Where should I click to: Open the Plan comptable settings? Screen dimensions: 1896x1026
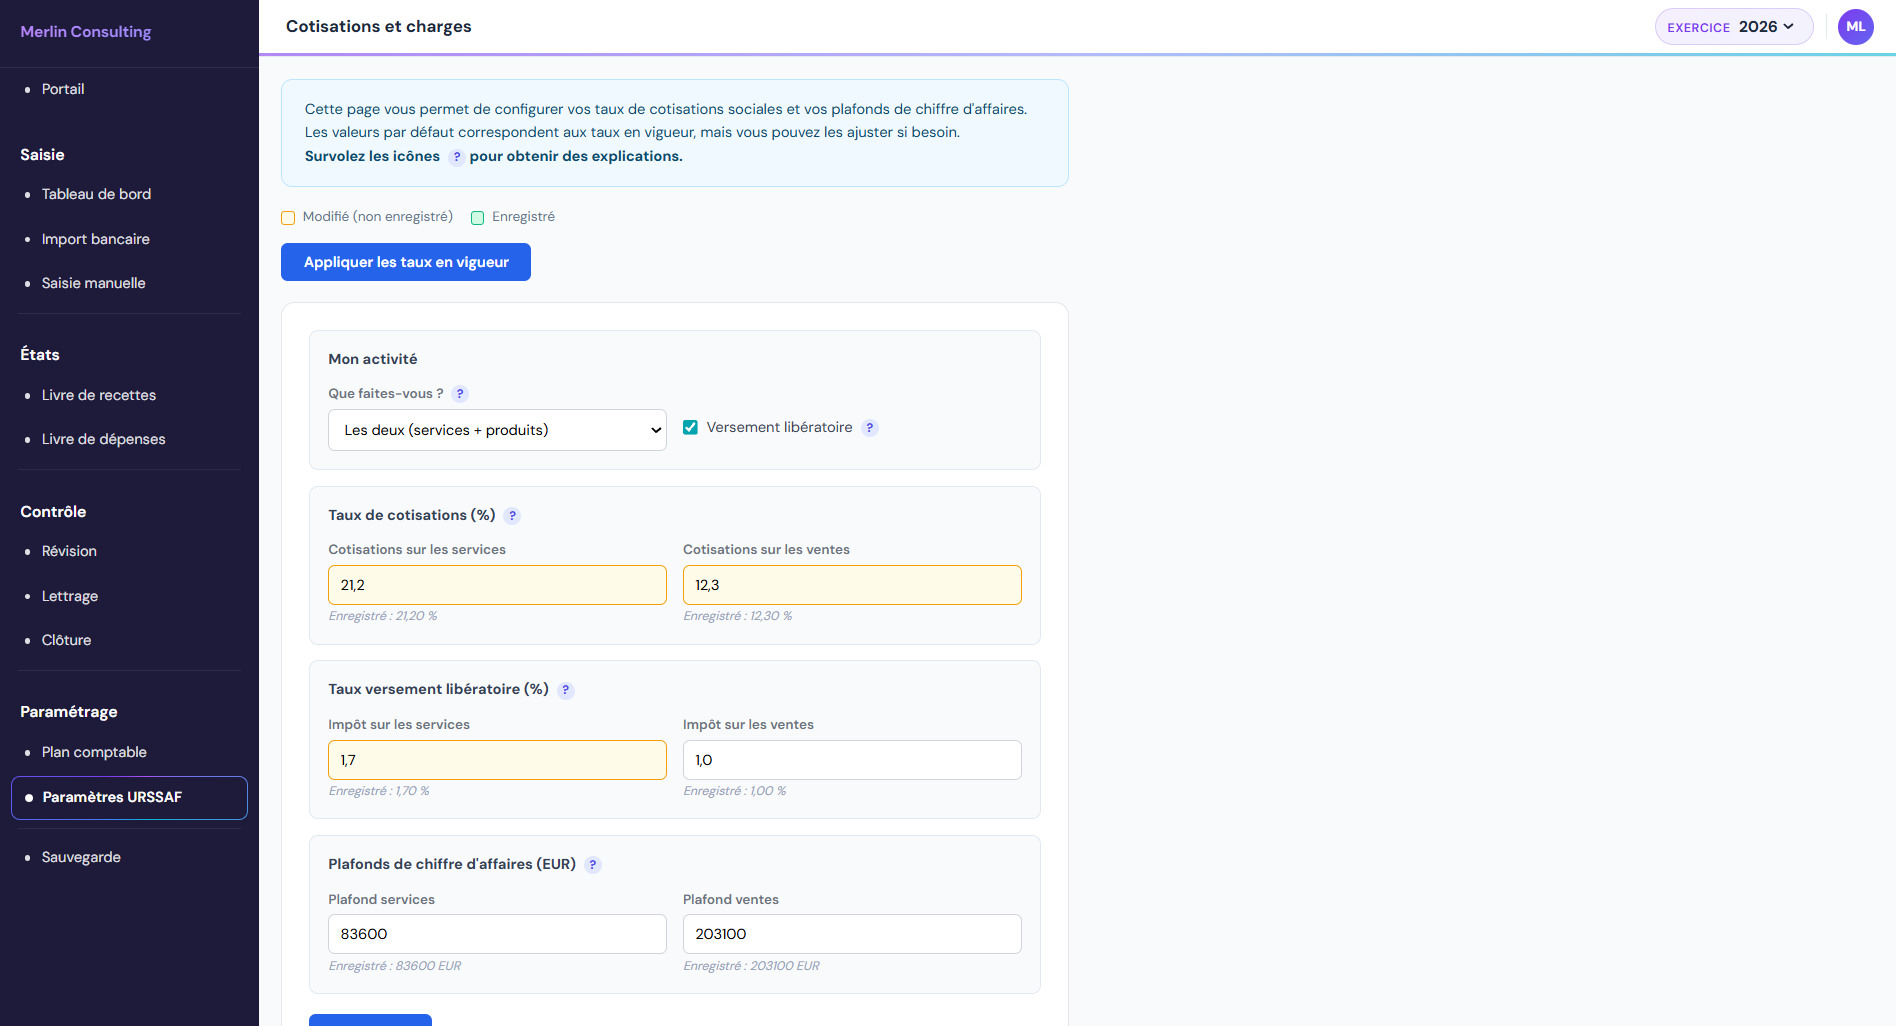[94, 752]
